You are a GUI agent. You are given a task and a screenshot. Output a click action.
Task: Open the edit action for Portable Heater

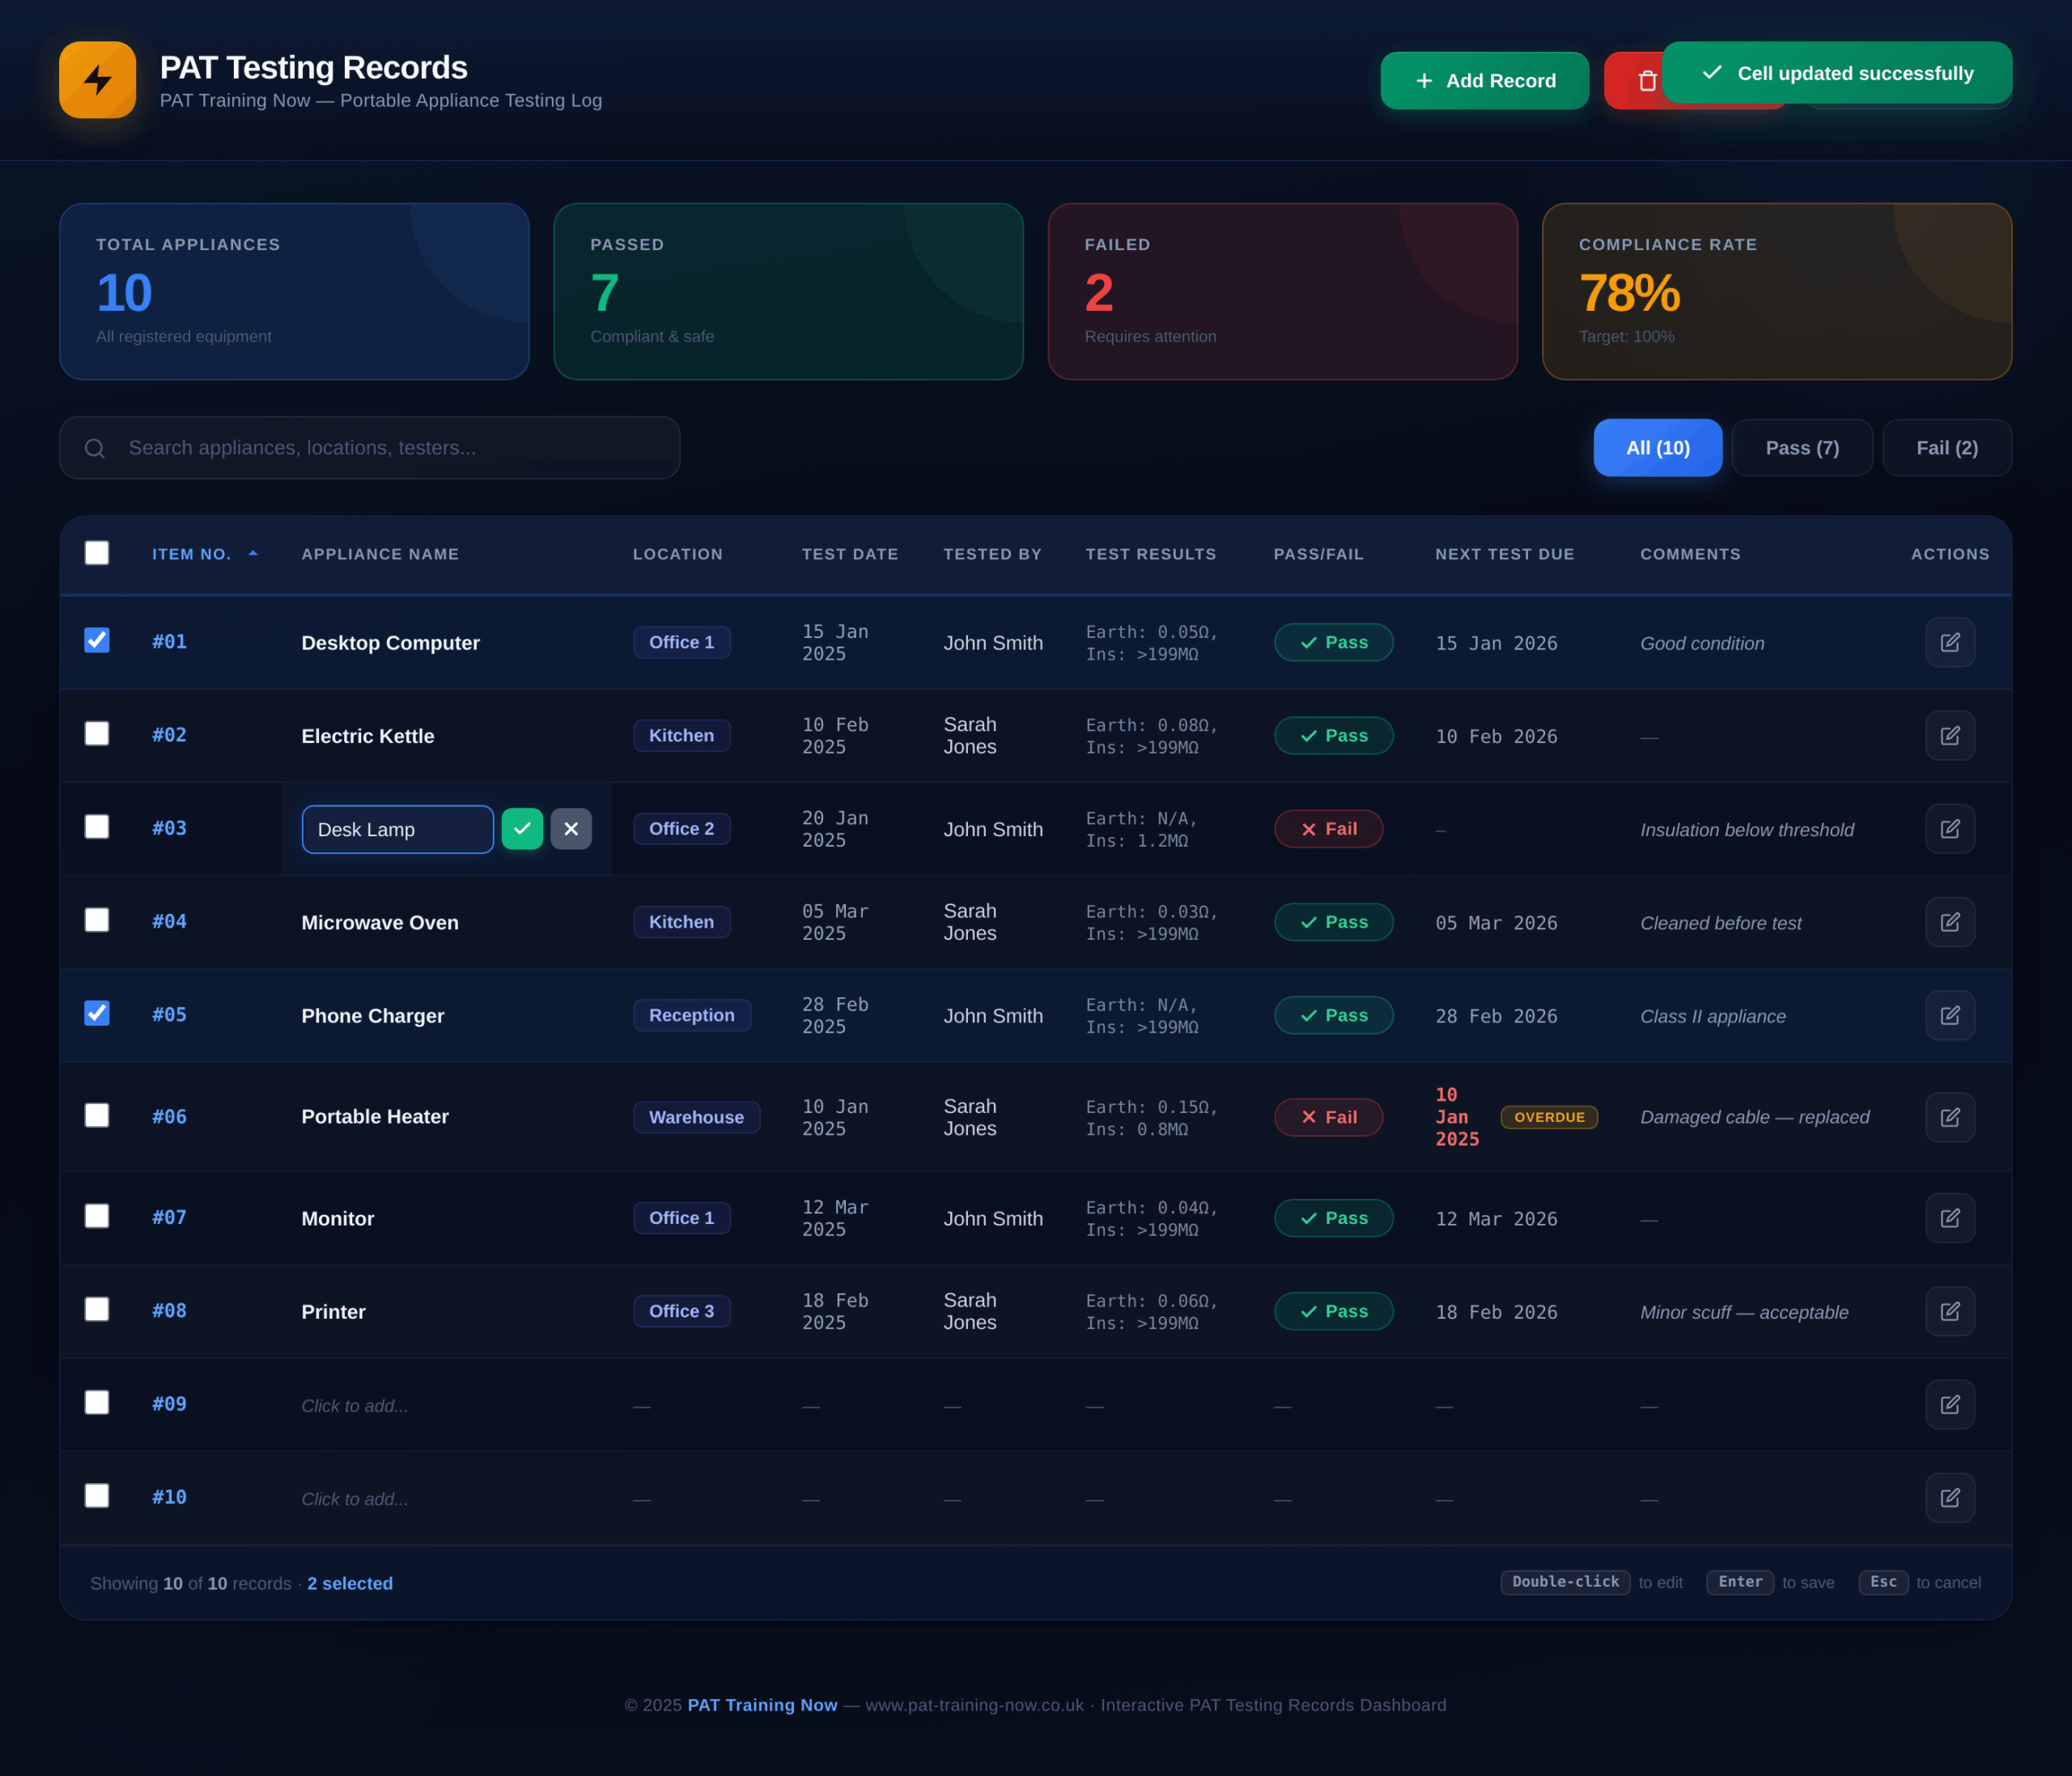click(x=1949, y=1117)
